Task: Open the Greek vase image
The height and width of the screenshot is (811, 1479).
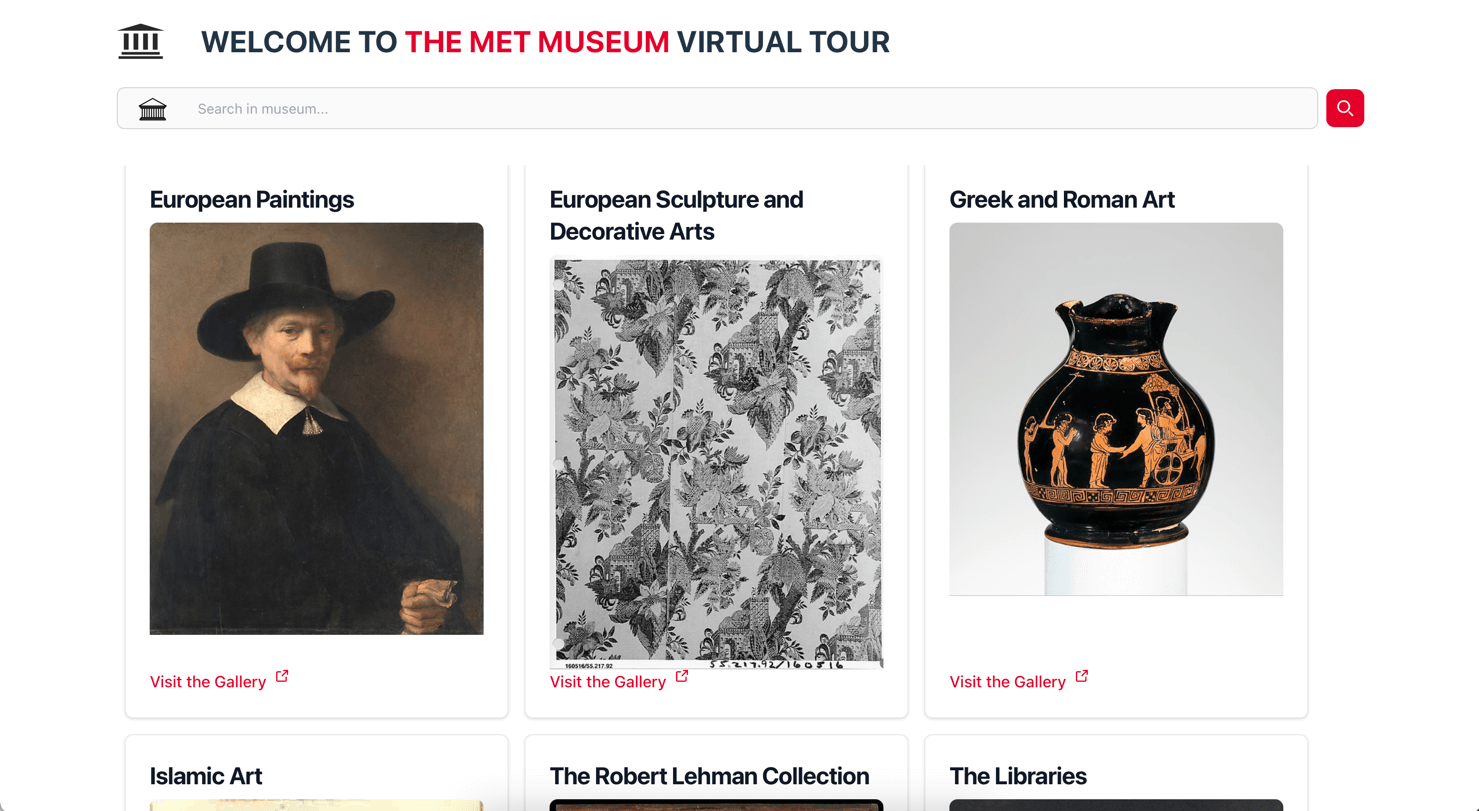Action: 1116,409
